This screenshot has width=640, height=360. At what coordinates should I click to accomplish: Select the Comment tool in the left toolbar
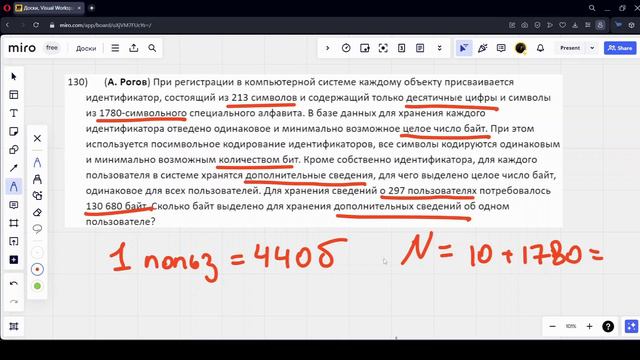click(13, 205)
